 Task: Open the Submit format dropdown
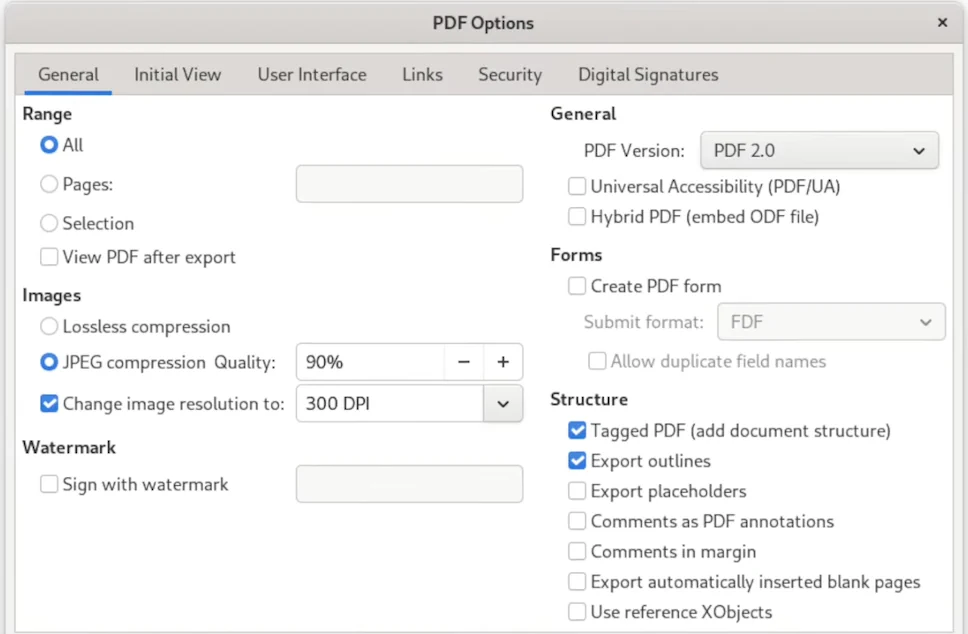click(x=831, y=322)
